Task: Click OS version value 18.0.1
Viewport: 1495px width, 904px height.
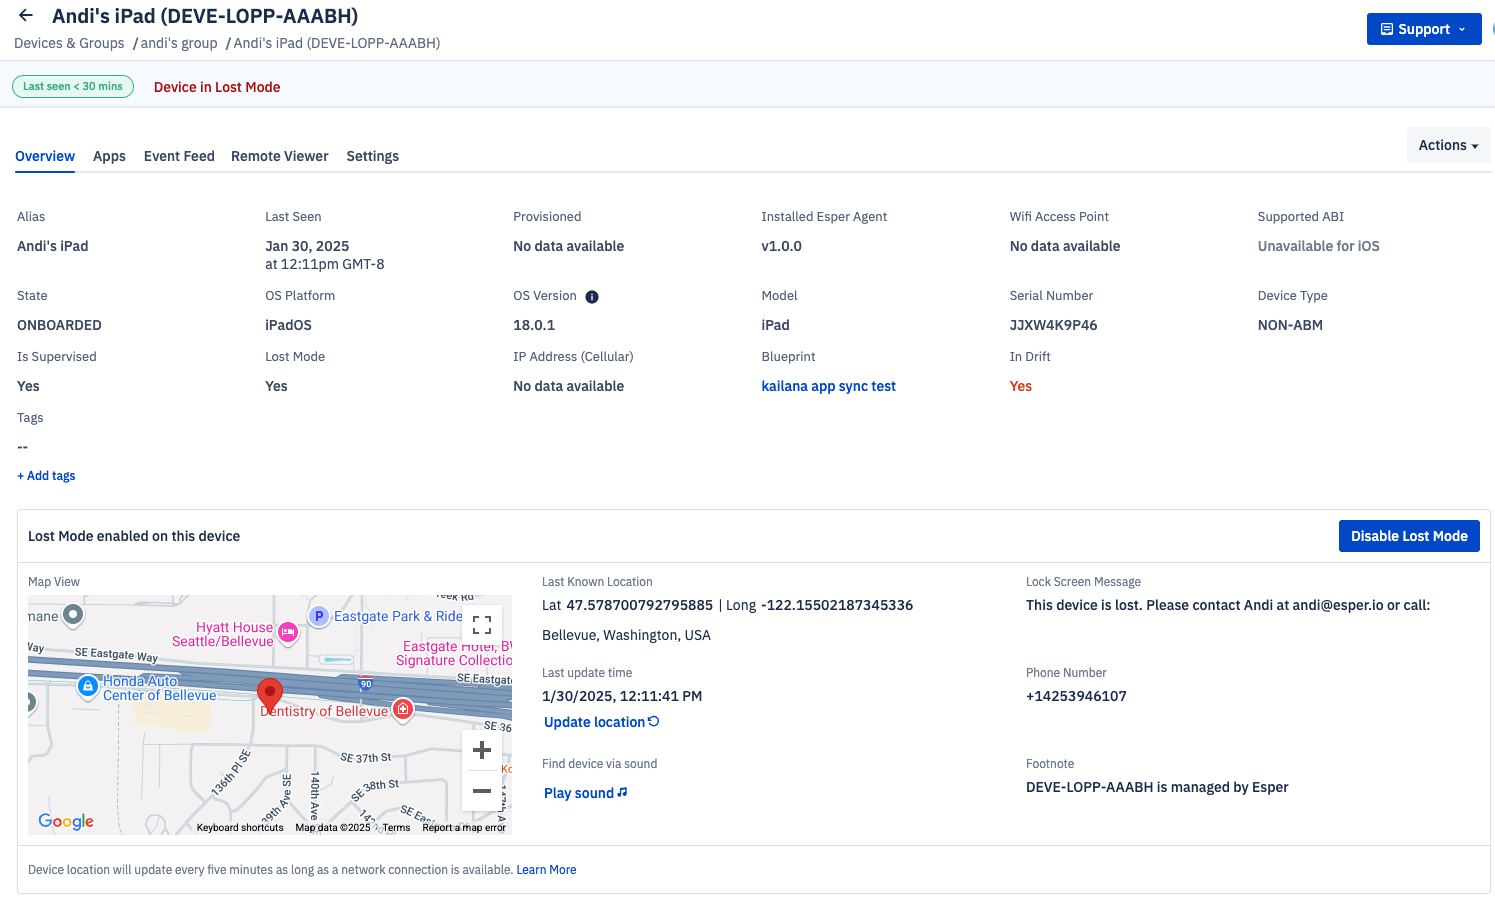Action: [534, 325]
